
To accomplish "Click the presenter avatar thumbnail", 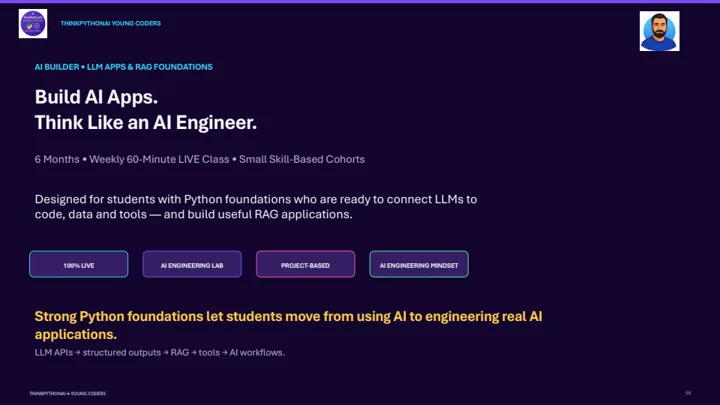I will pos(659,31).
